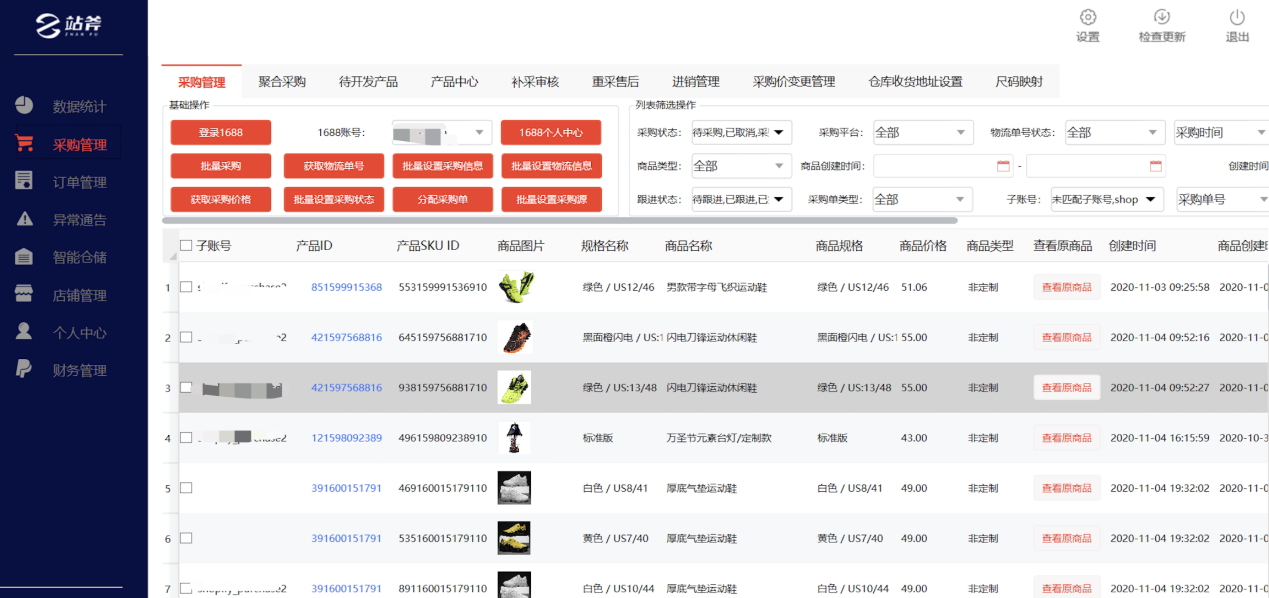Image resolution: width=1269 pixels, height=598 pixels.
Task: Check the checkbox for row 5
Action: point(186,488)
